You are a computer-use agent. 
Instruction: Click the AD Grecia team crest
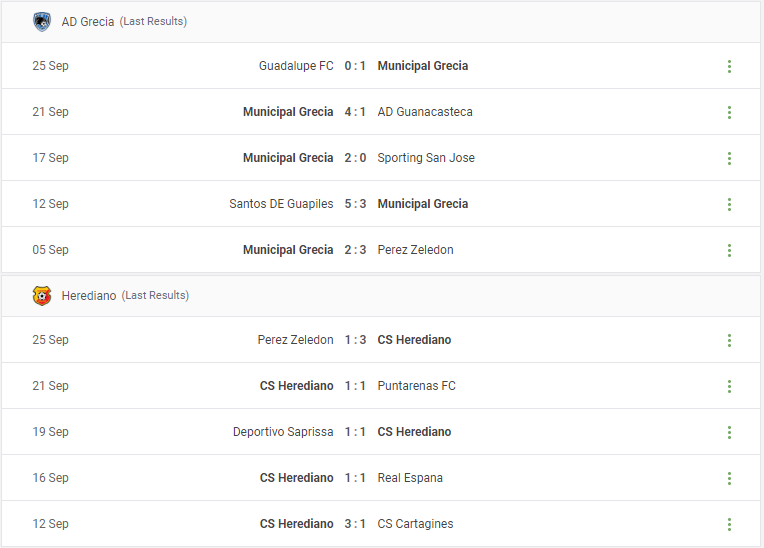[x=42, y=22]
